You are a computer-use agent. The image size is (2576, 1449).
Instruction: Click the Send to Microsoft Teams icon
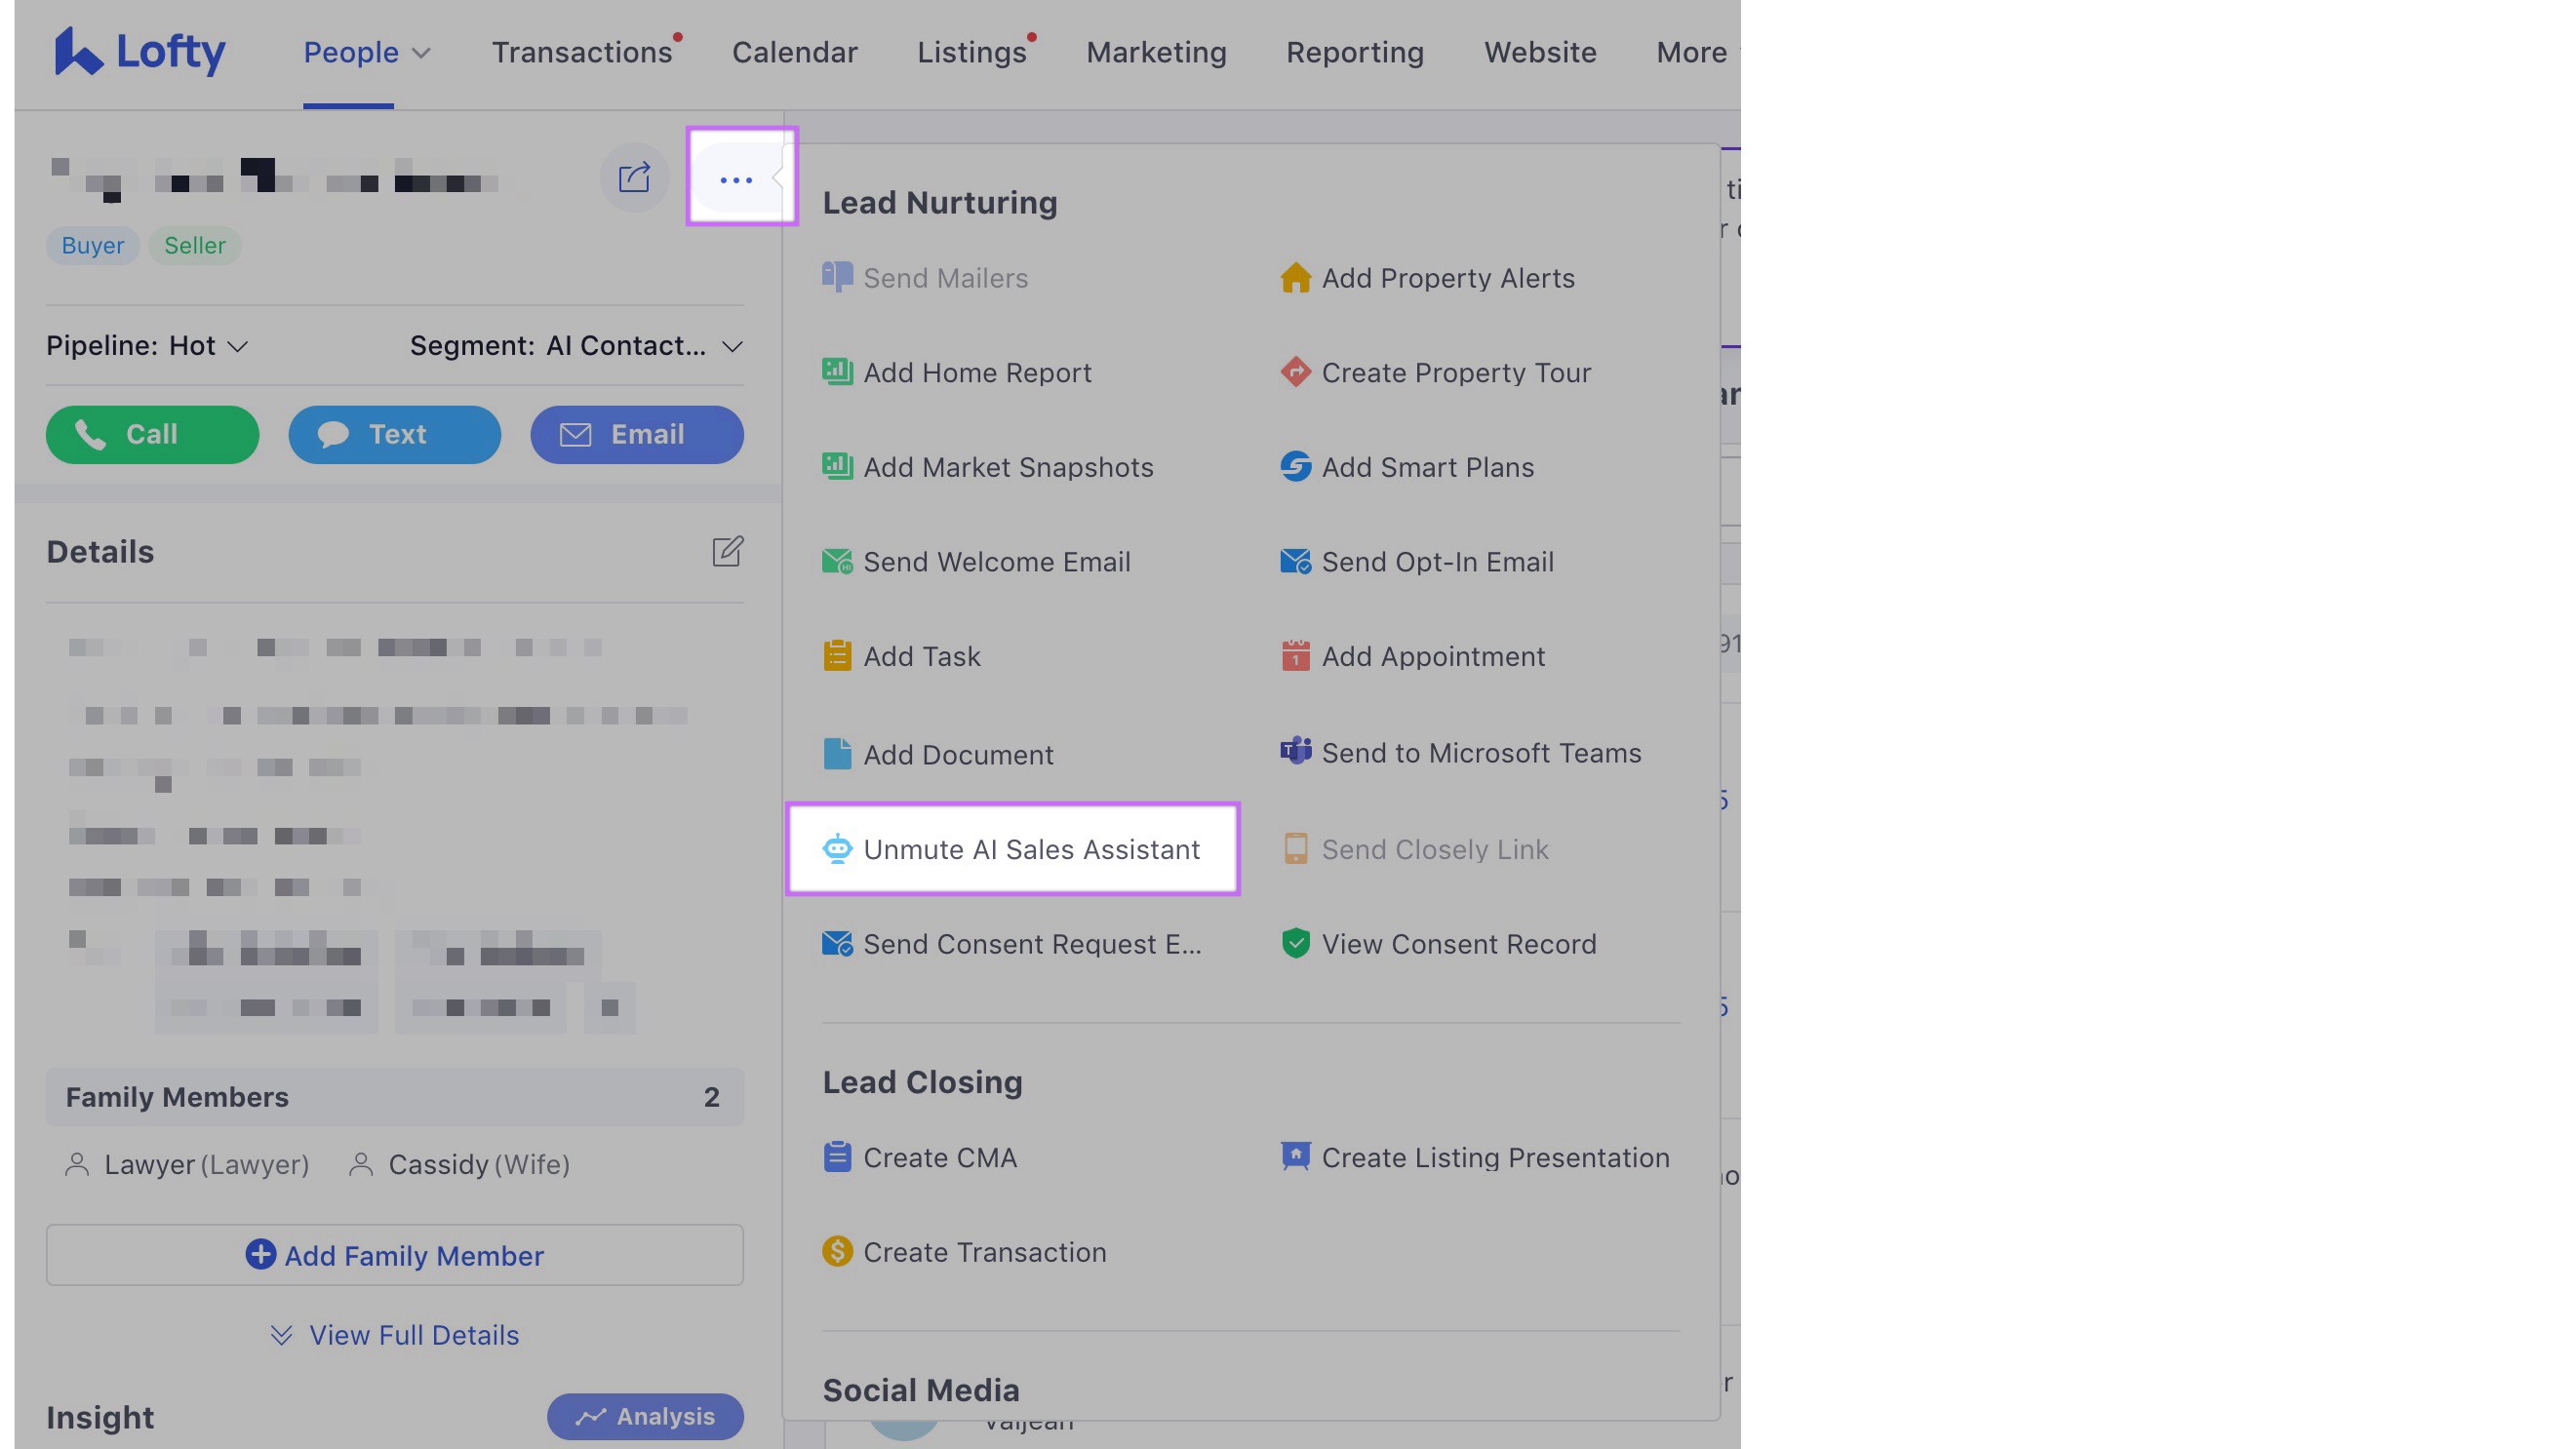click(x=1295, y=752)
